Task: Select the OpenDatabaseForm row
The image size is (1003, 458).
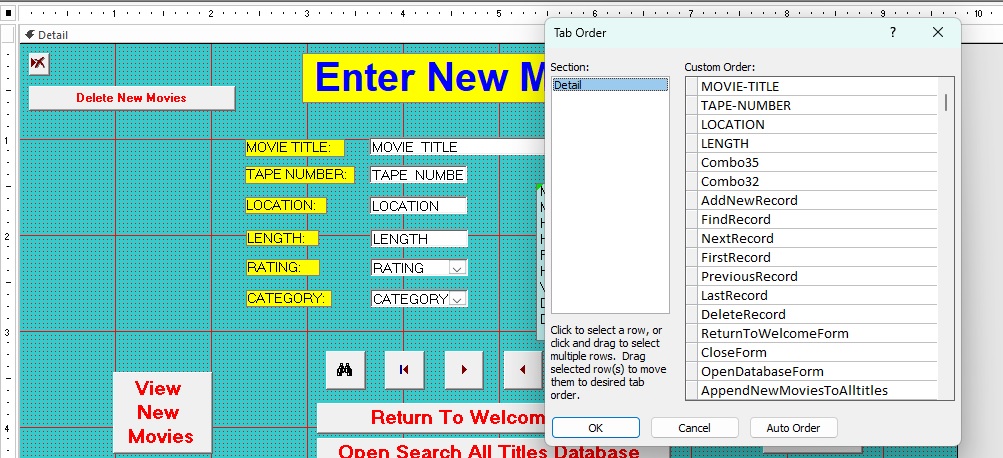Action: (817, 371)
